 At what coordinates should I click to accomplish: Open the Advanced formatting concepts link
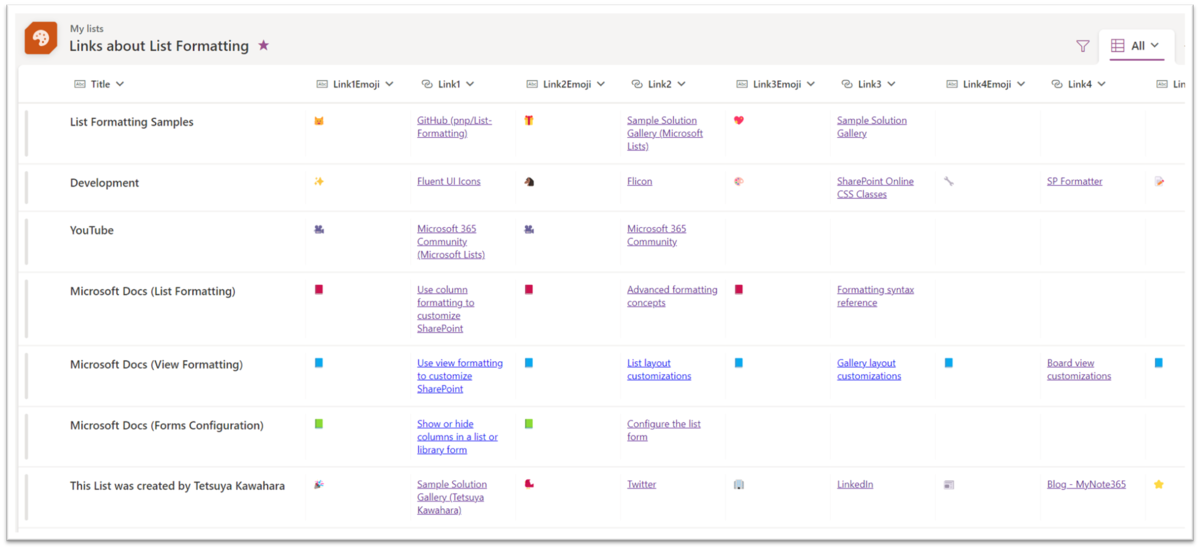[672, 296]
